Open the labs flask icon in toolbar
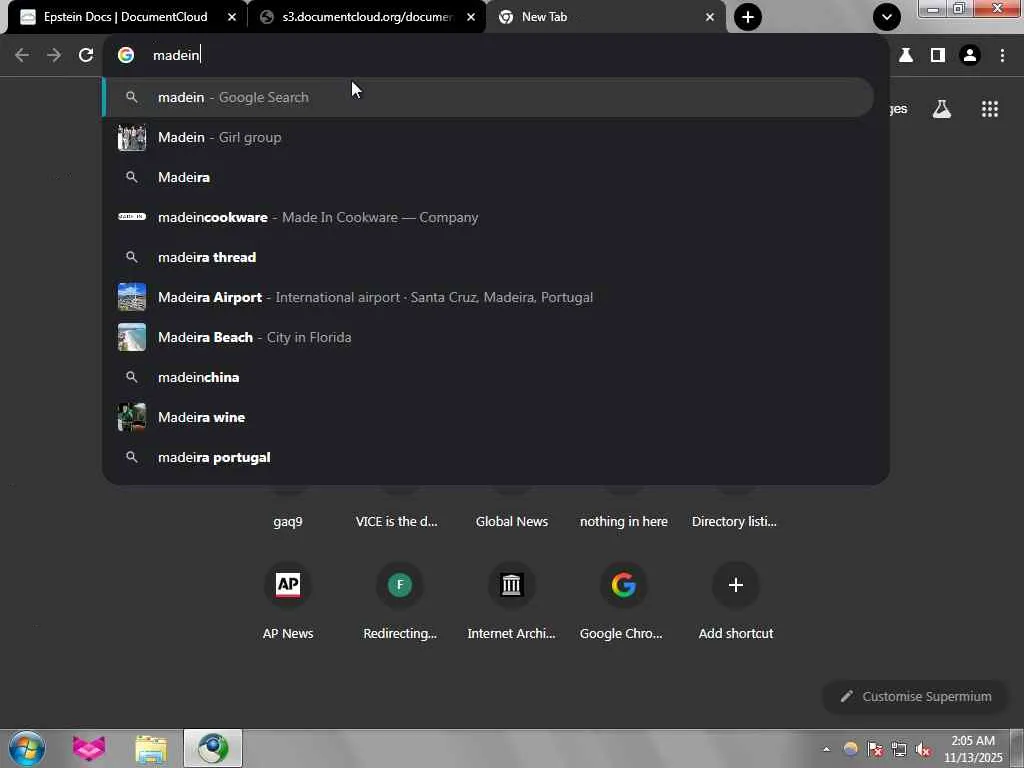 [906, 56]
